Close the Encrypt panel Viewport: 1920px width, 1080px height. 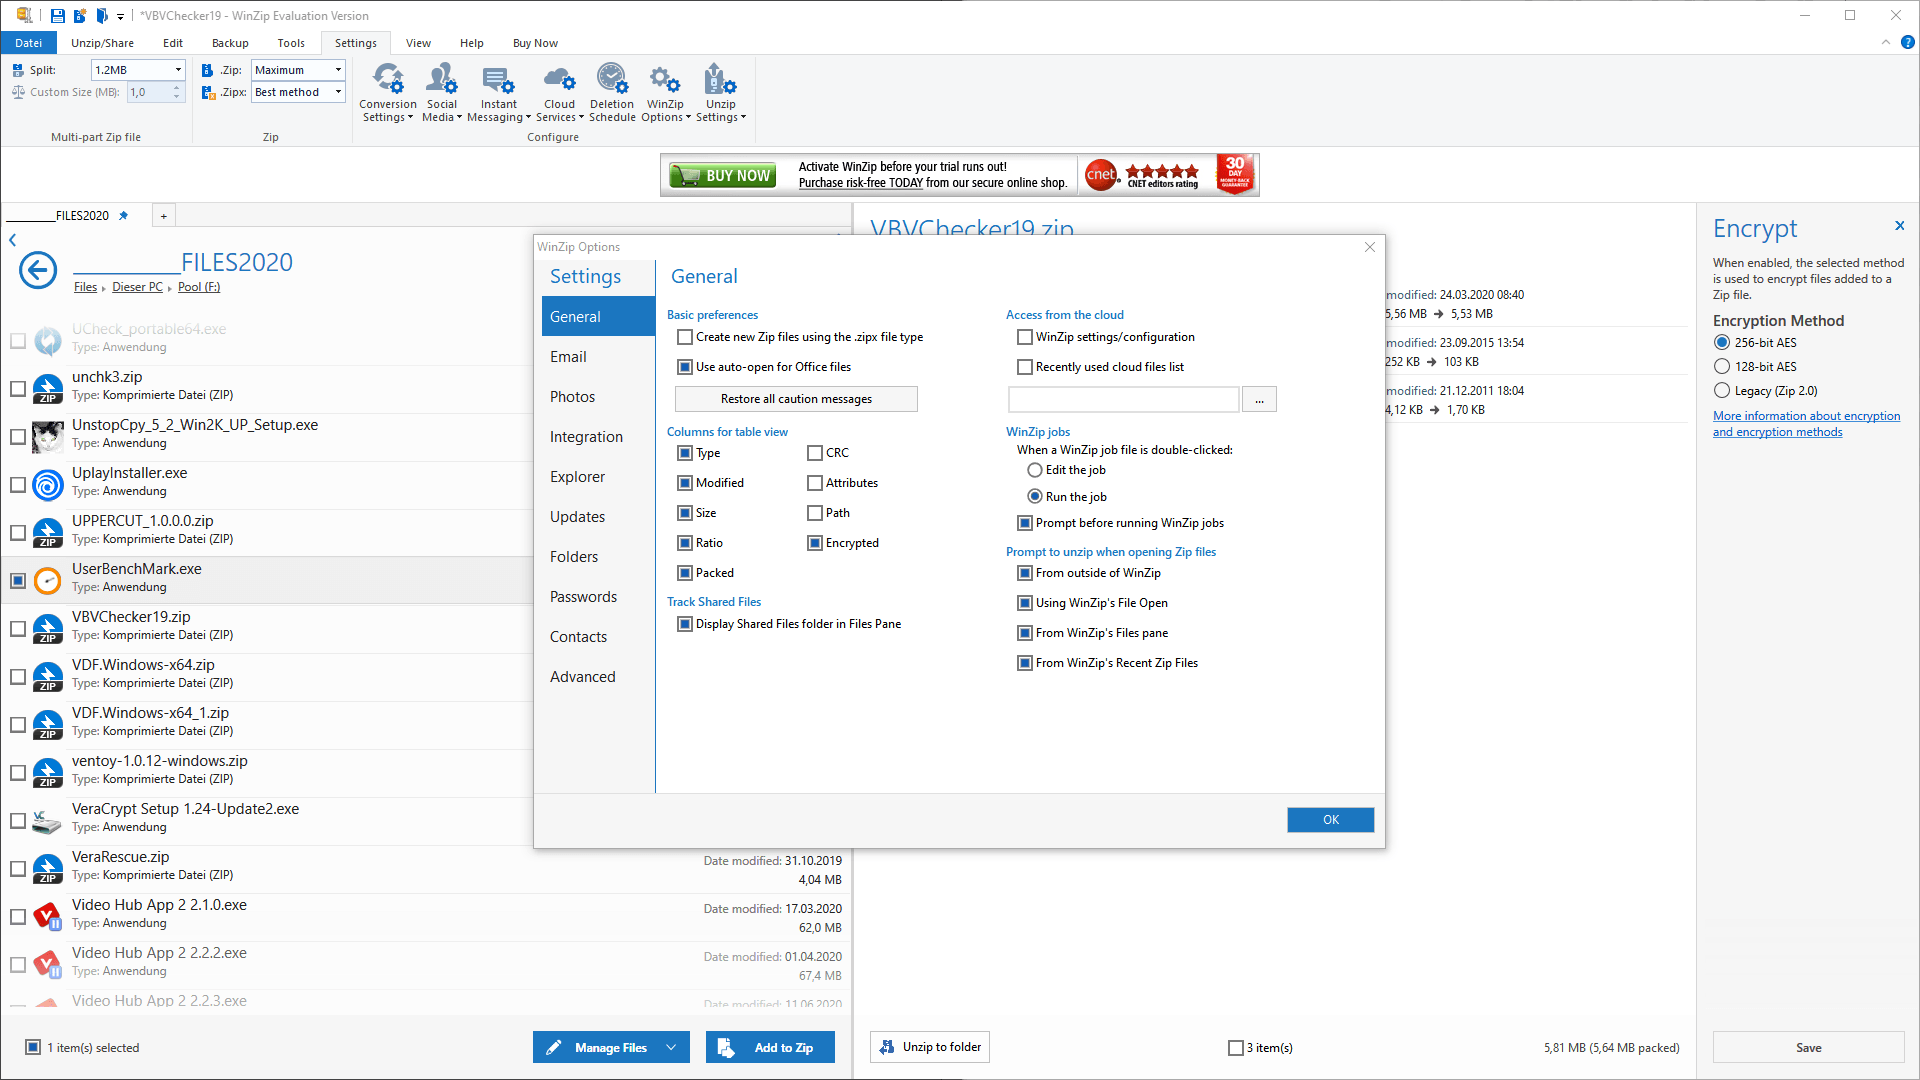coord(1899,226)
